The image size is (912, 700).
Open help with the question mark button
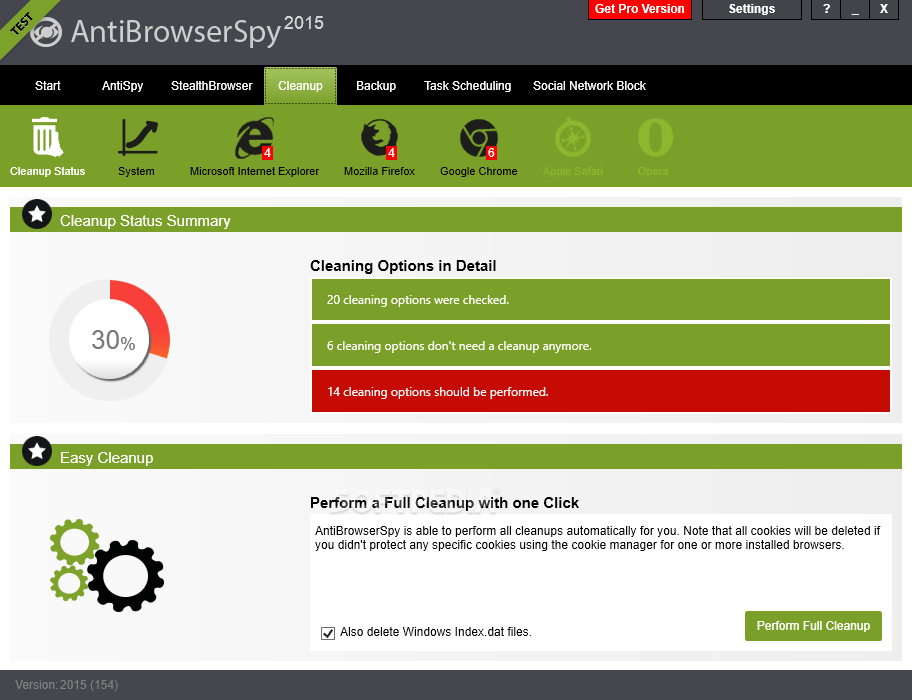(x=826, y=9)
